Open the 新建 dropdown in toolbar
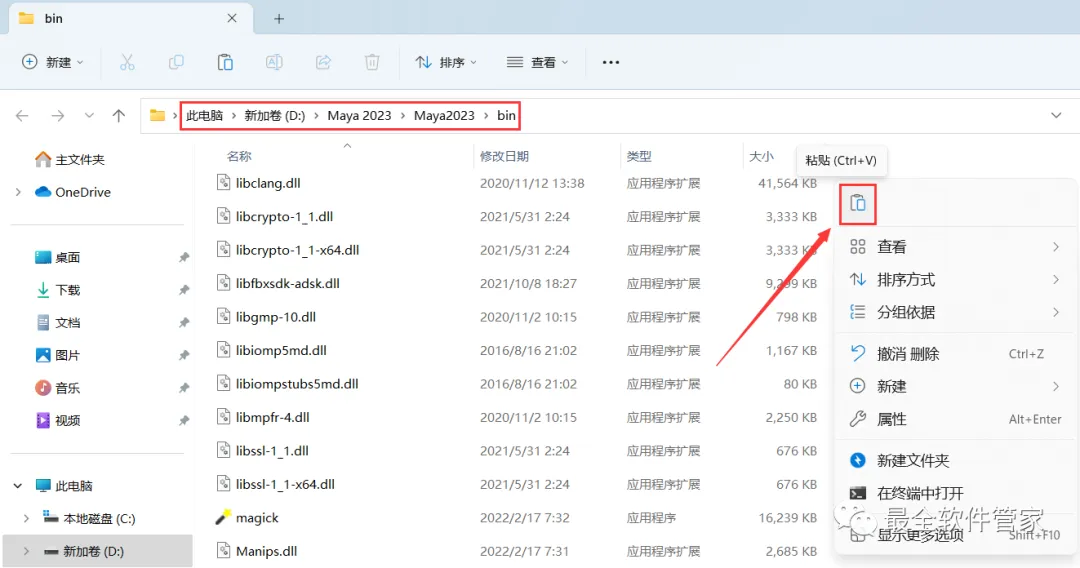The width and height of the screenshot is (1080, 568). [x=52, y=63]
